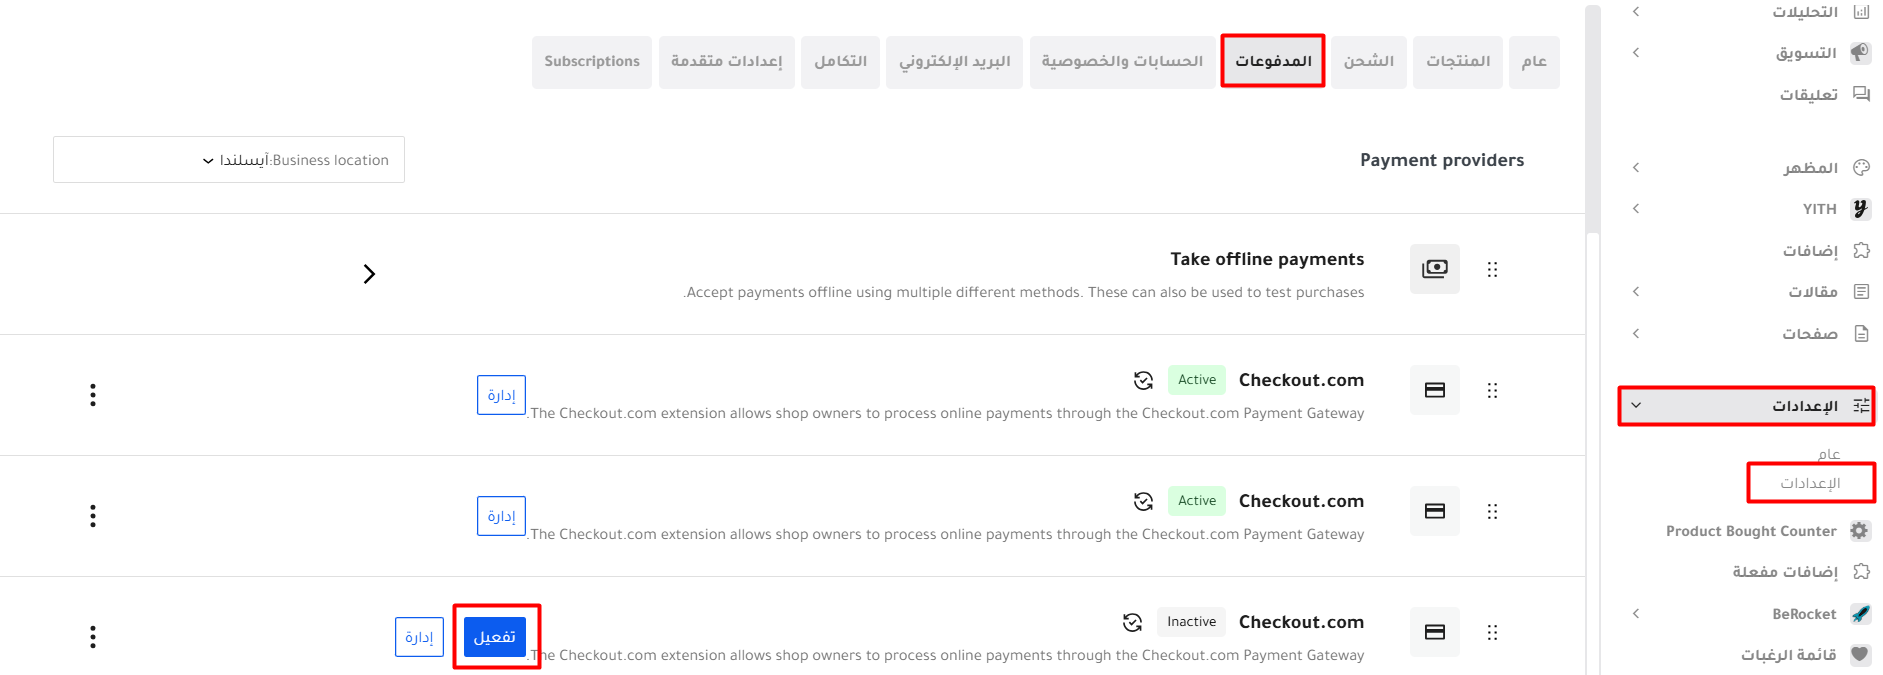Viewport: 1883px width, 675px height.
Task: Click the YITH logo icon in sidebar
Action: coord(1860,209)
